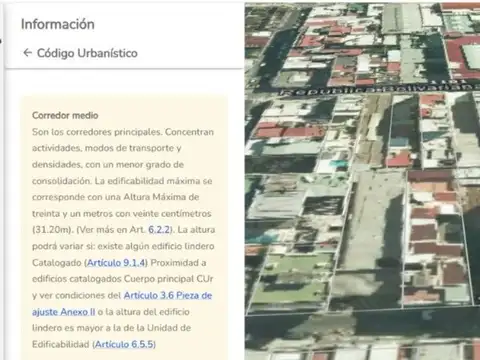Open the Artículo 6.5.5 link
480x360 pixels.
(x=125, y=344)
